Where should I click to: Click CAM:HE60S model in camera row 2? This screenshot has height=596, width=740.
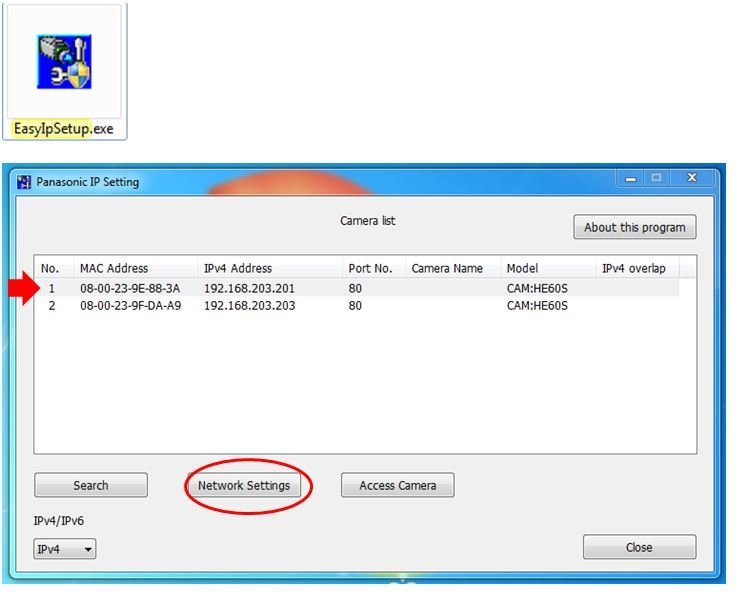(x=537, y=306)
